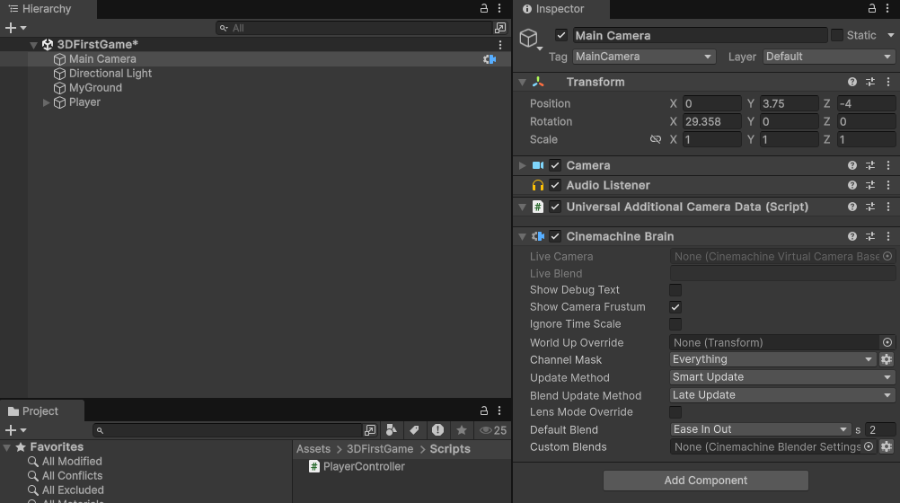Open Camera component presets
This screenshot has height=503, width=900.
pos(870,165)
